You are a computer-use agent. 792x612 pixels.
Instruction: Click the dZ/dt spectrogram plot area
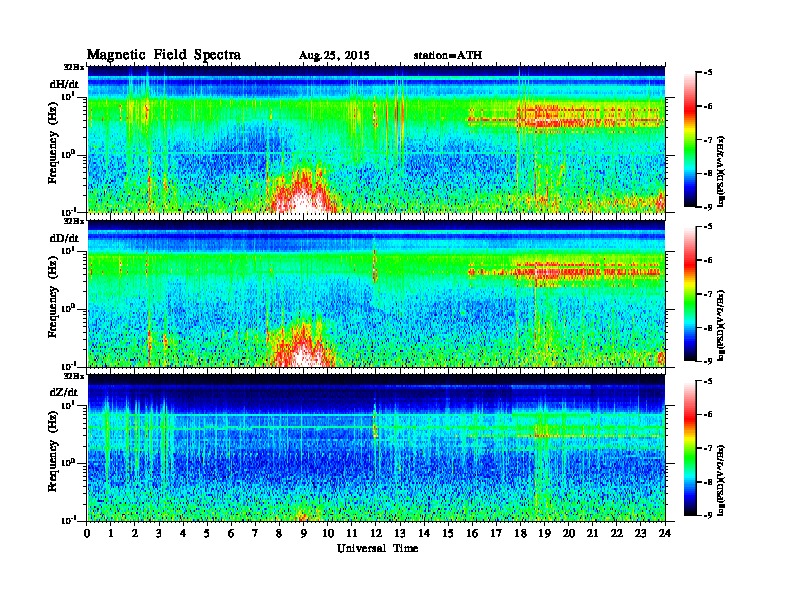pos(376,447)
